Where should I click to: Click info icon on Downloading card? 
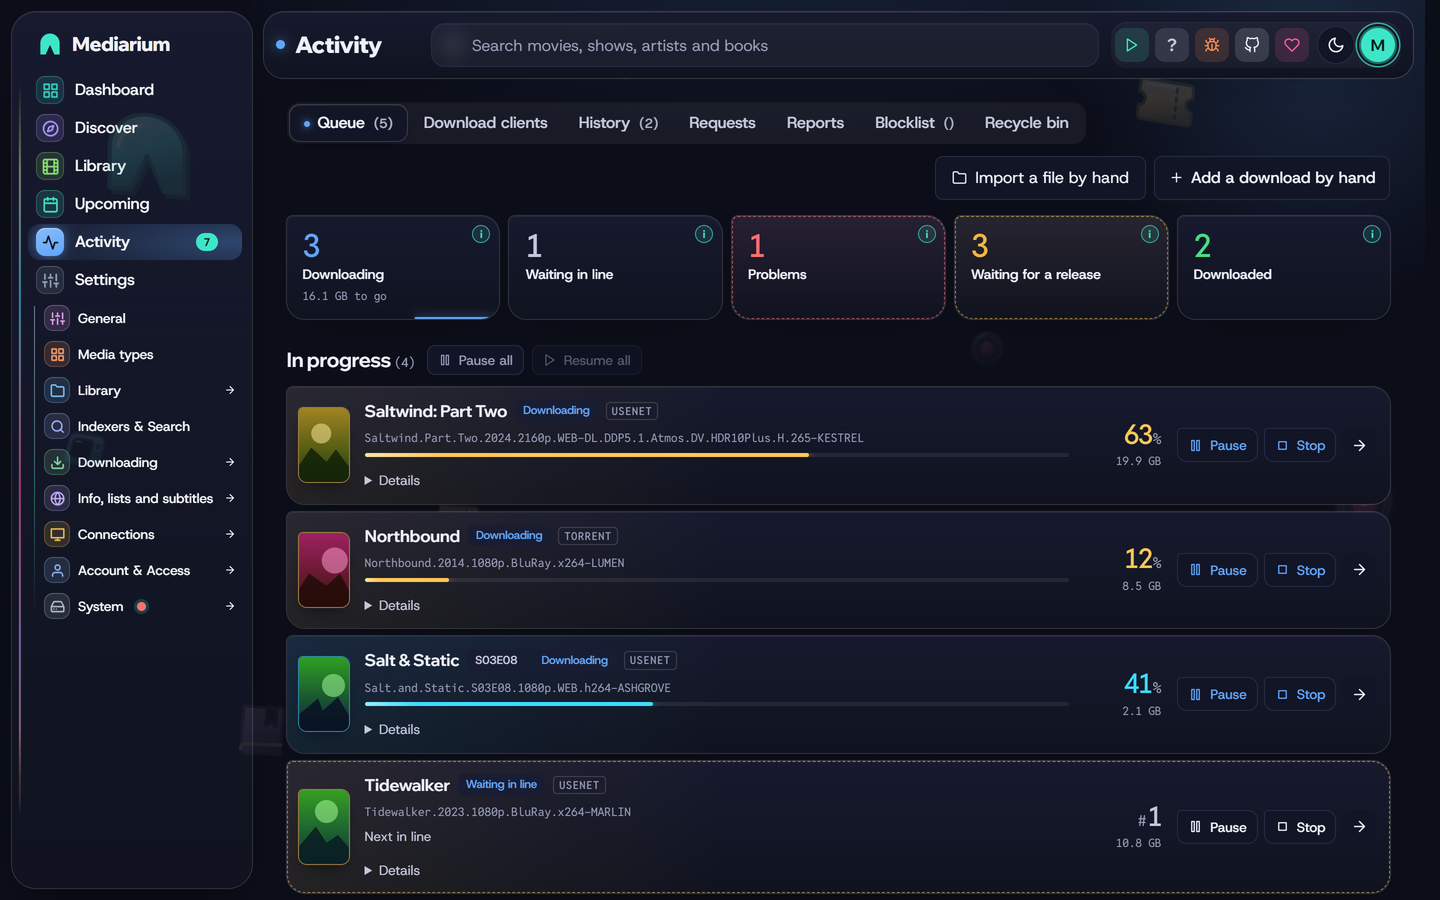coord(481,234)
